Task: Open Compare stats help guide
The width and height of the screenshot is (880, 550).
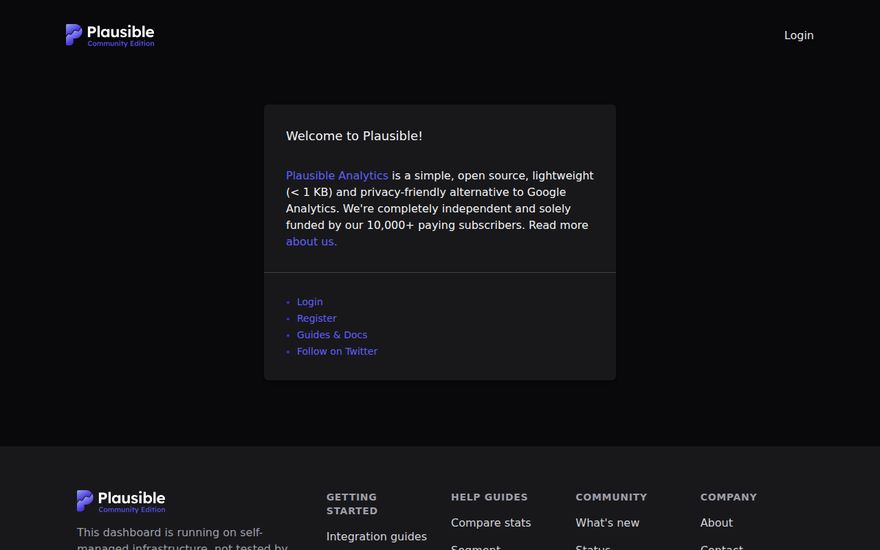Action: pyautogui.click(x=491, y=522)
